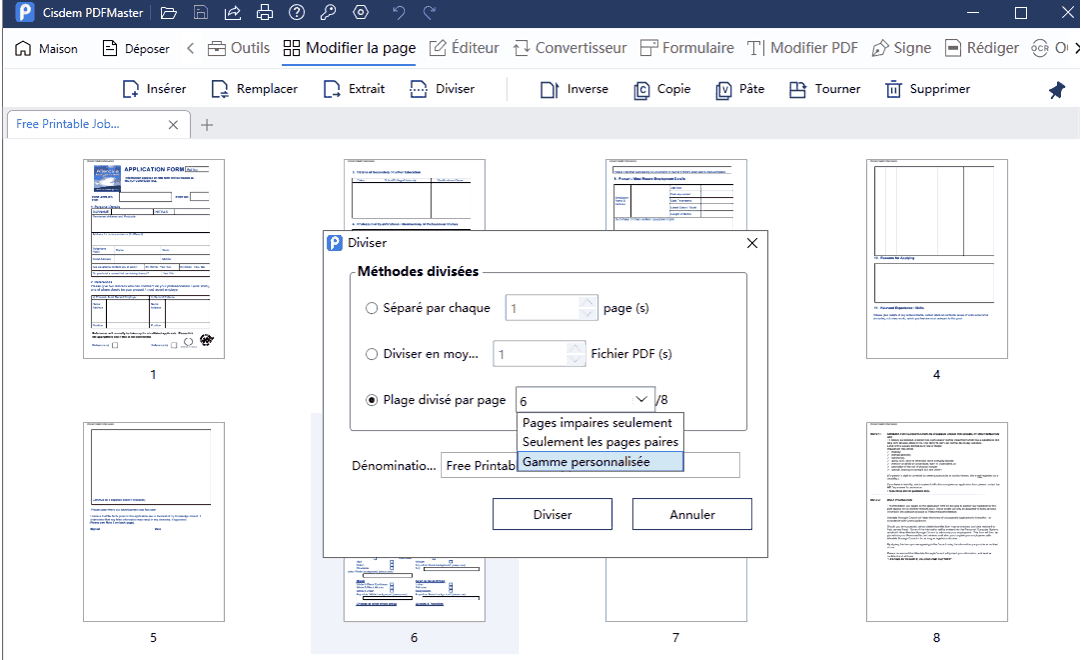Screen dimensions: 1081x660
Task: Select page 3 thumbnail above dialog
Action: (676, 194)
